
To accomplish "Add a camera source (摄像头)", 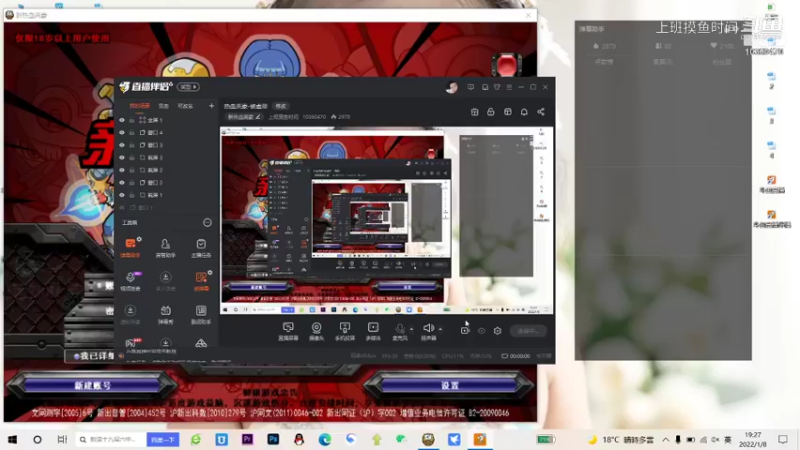I will coord(316,331).
